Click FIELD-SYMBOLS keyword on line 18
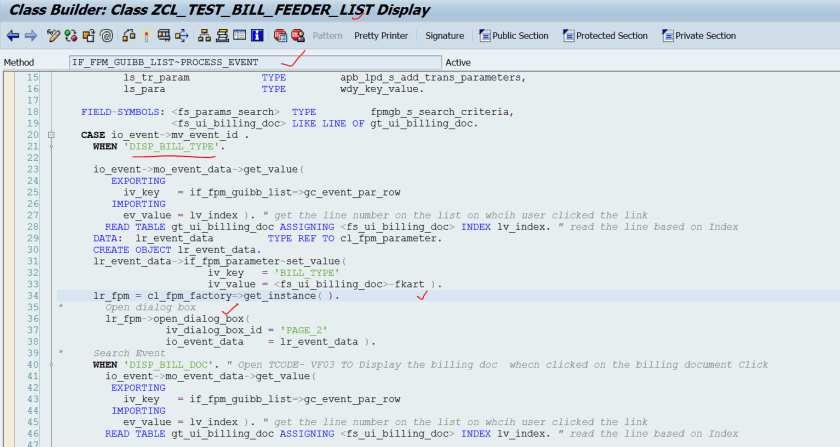Screen dimensions: 840x447 click(x=123, y=112)
